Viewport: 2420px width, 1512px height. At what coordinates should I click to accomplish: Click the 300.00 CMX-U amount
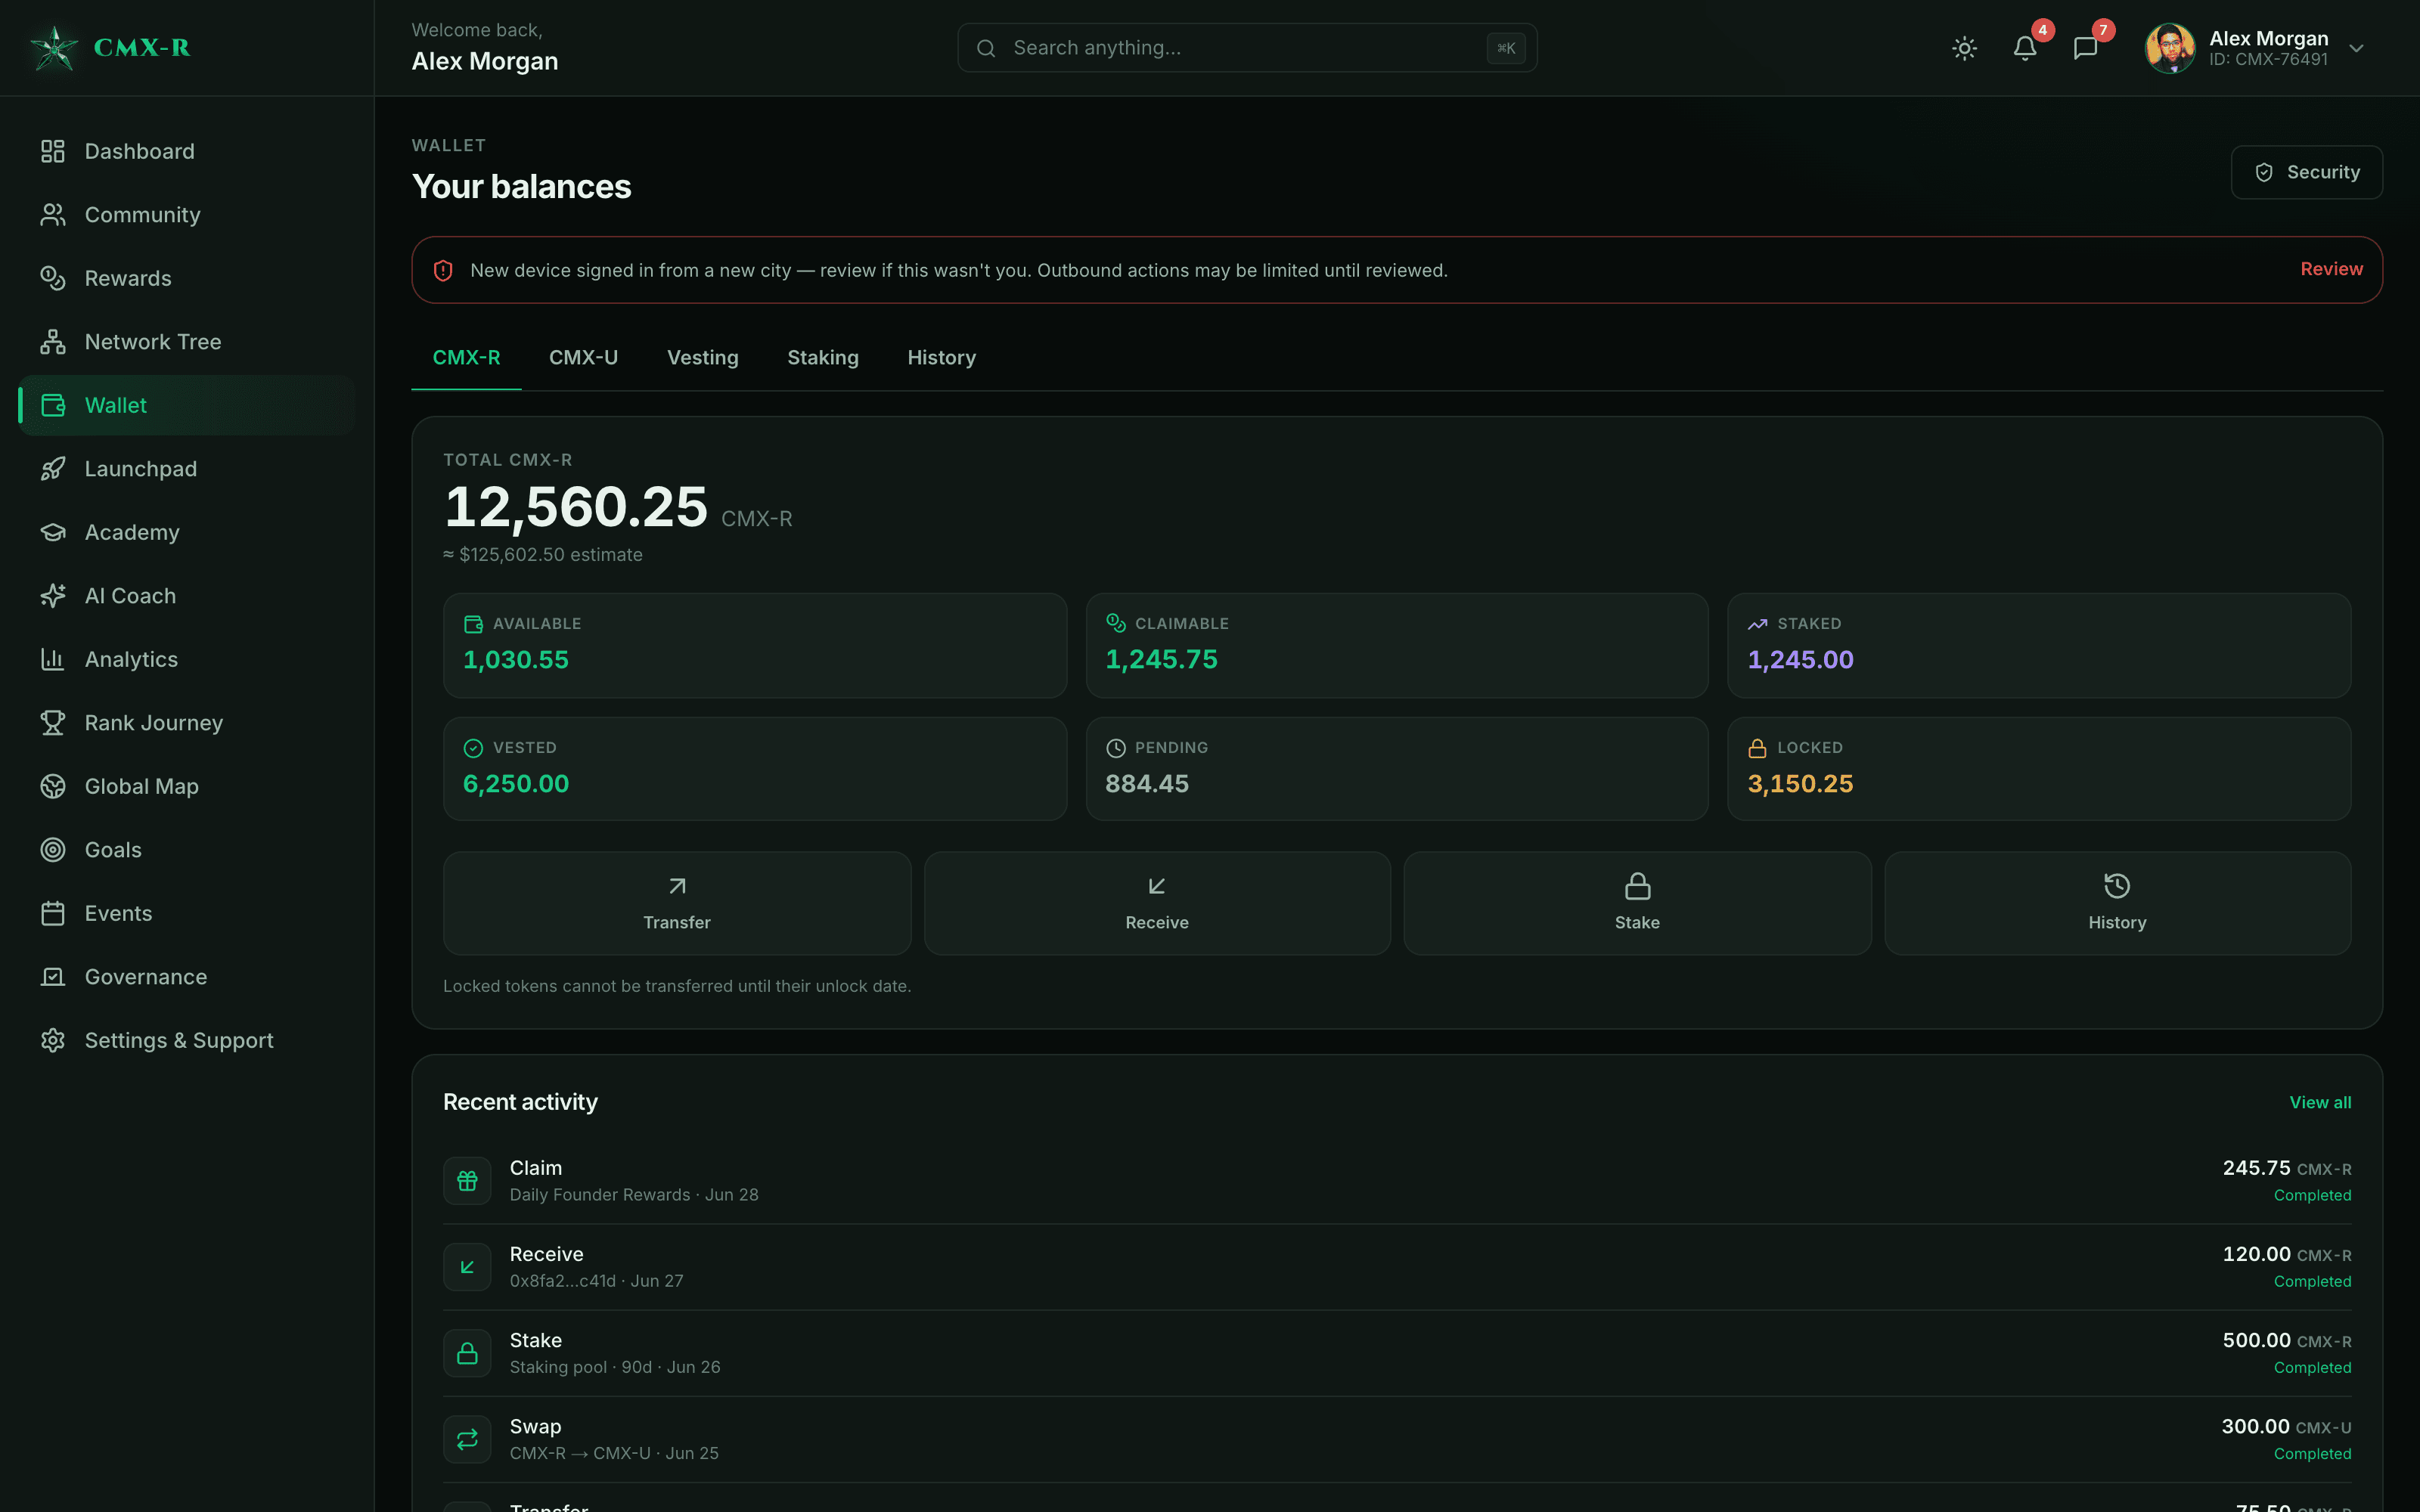pos(2286,1426)
